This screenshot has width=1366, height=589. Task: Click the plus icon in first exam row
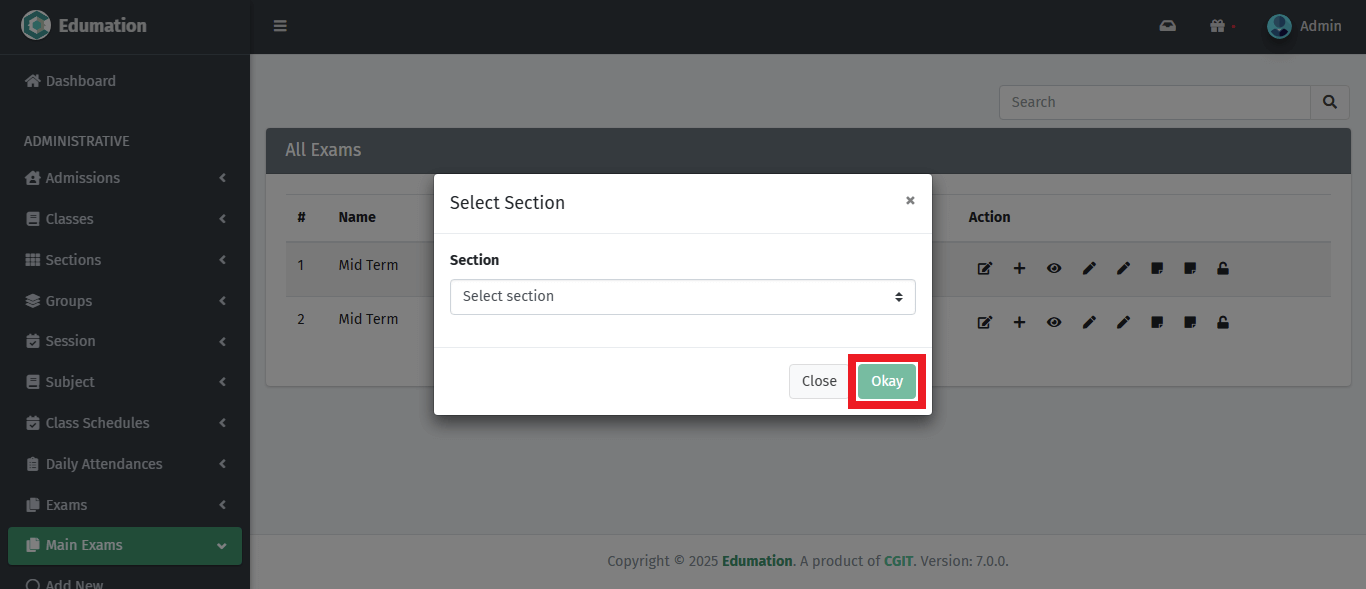(x=1019, y=268)
